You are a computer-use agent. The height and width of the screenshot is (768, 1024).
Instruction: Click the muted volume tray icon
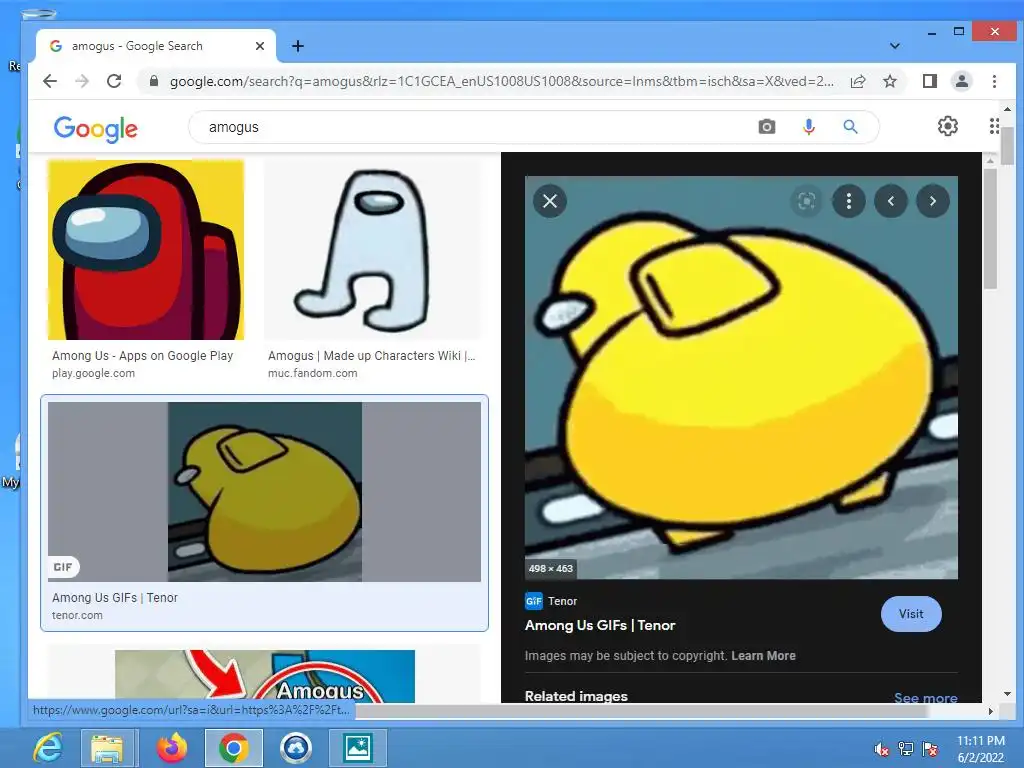881,749
